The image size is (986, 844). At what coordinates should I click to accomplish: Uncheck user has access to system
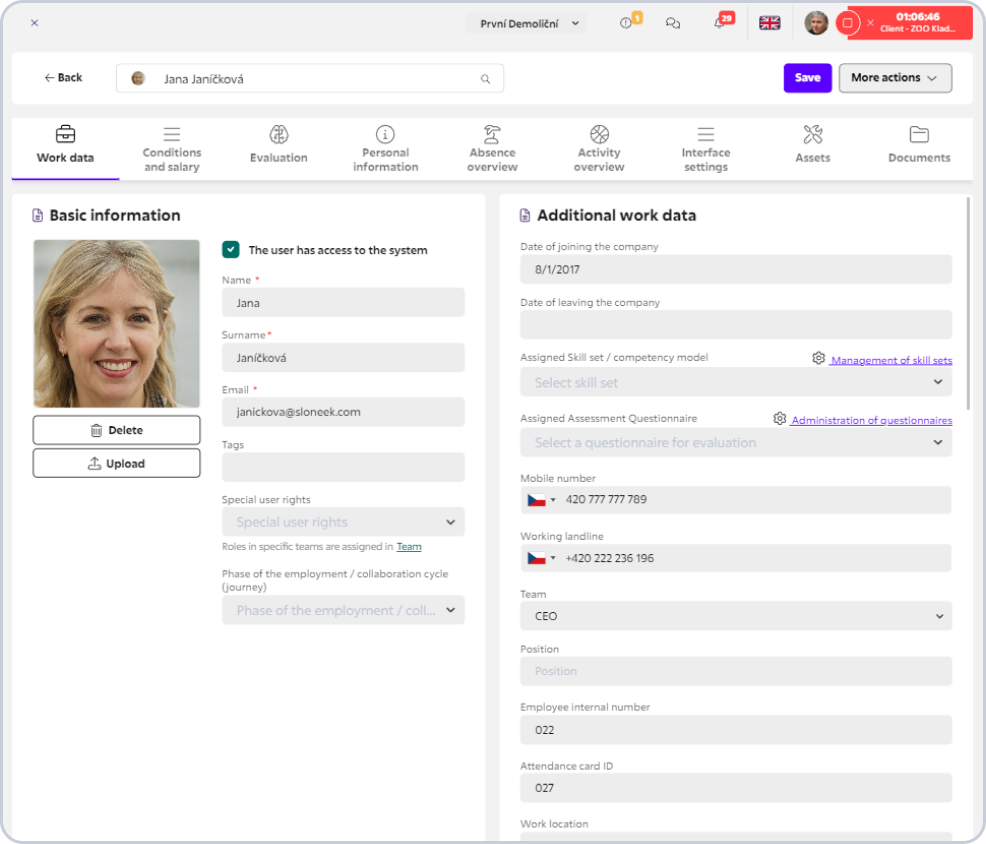[231, 250]
